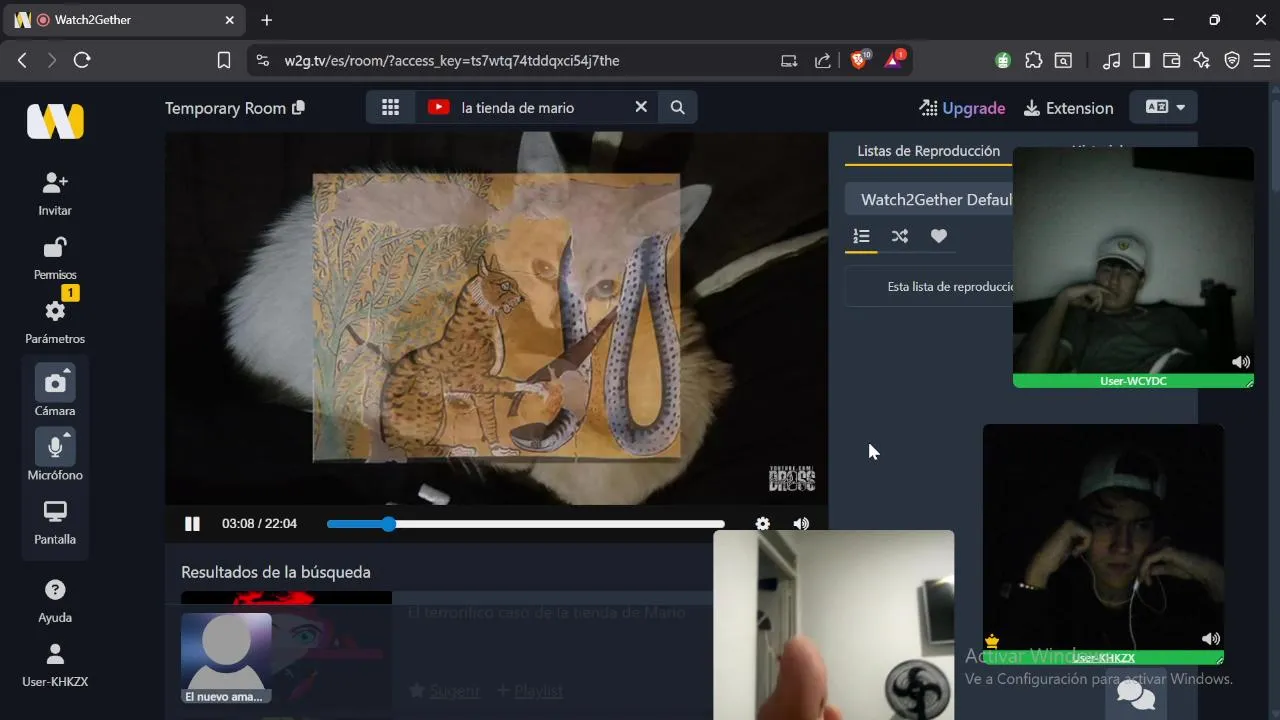Switch to Listas de Reproducción tab
Viewport: 1280px width, 720px height.
(x=928, y=151)
